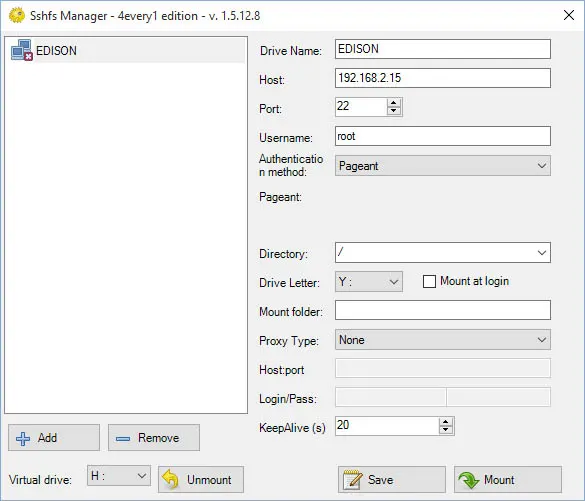Increase KeepAlive seconds with up arrow
Viewport: 585px width, 501px height.
coord(445,422)
